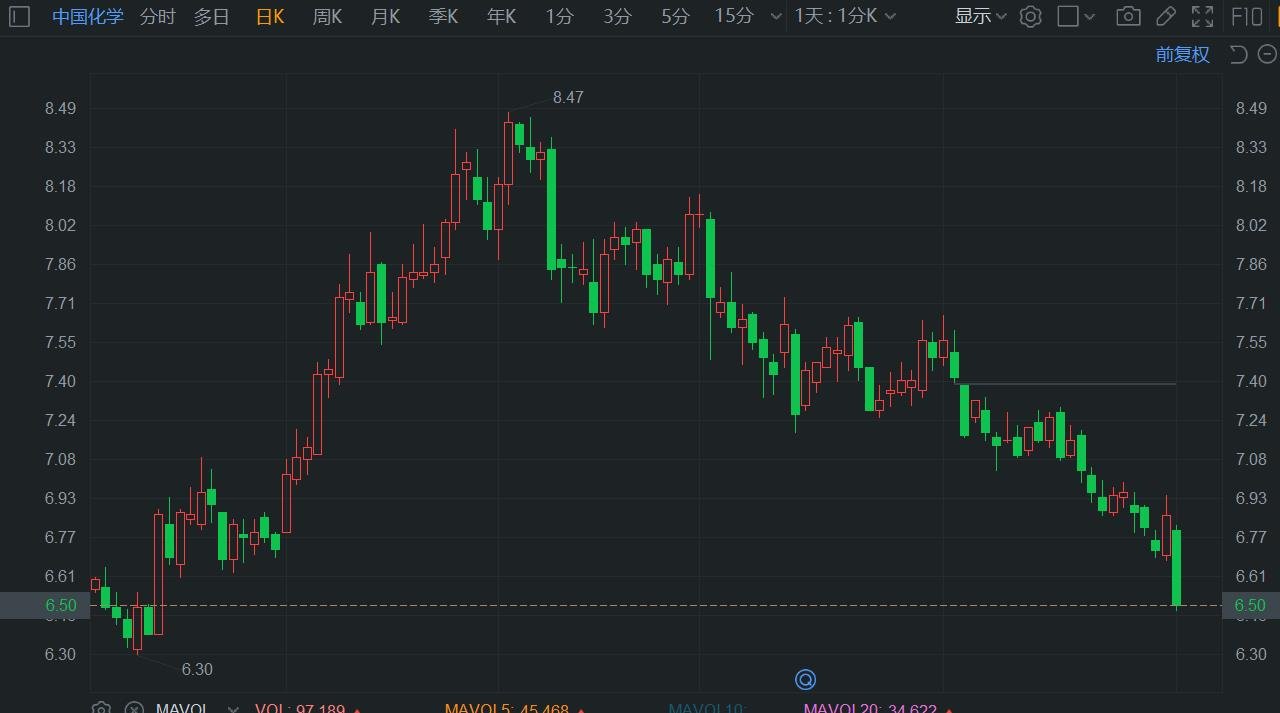Close the MAVOL indicator with X icon
Image resolution: width=1280 pixels, height=713 pixels.
tap(134, 709)
